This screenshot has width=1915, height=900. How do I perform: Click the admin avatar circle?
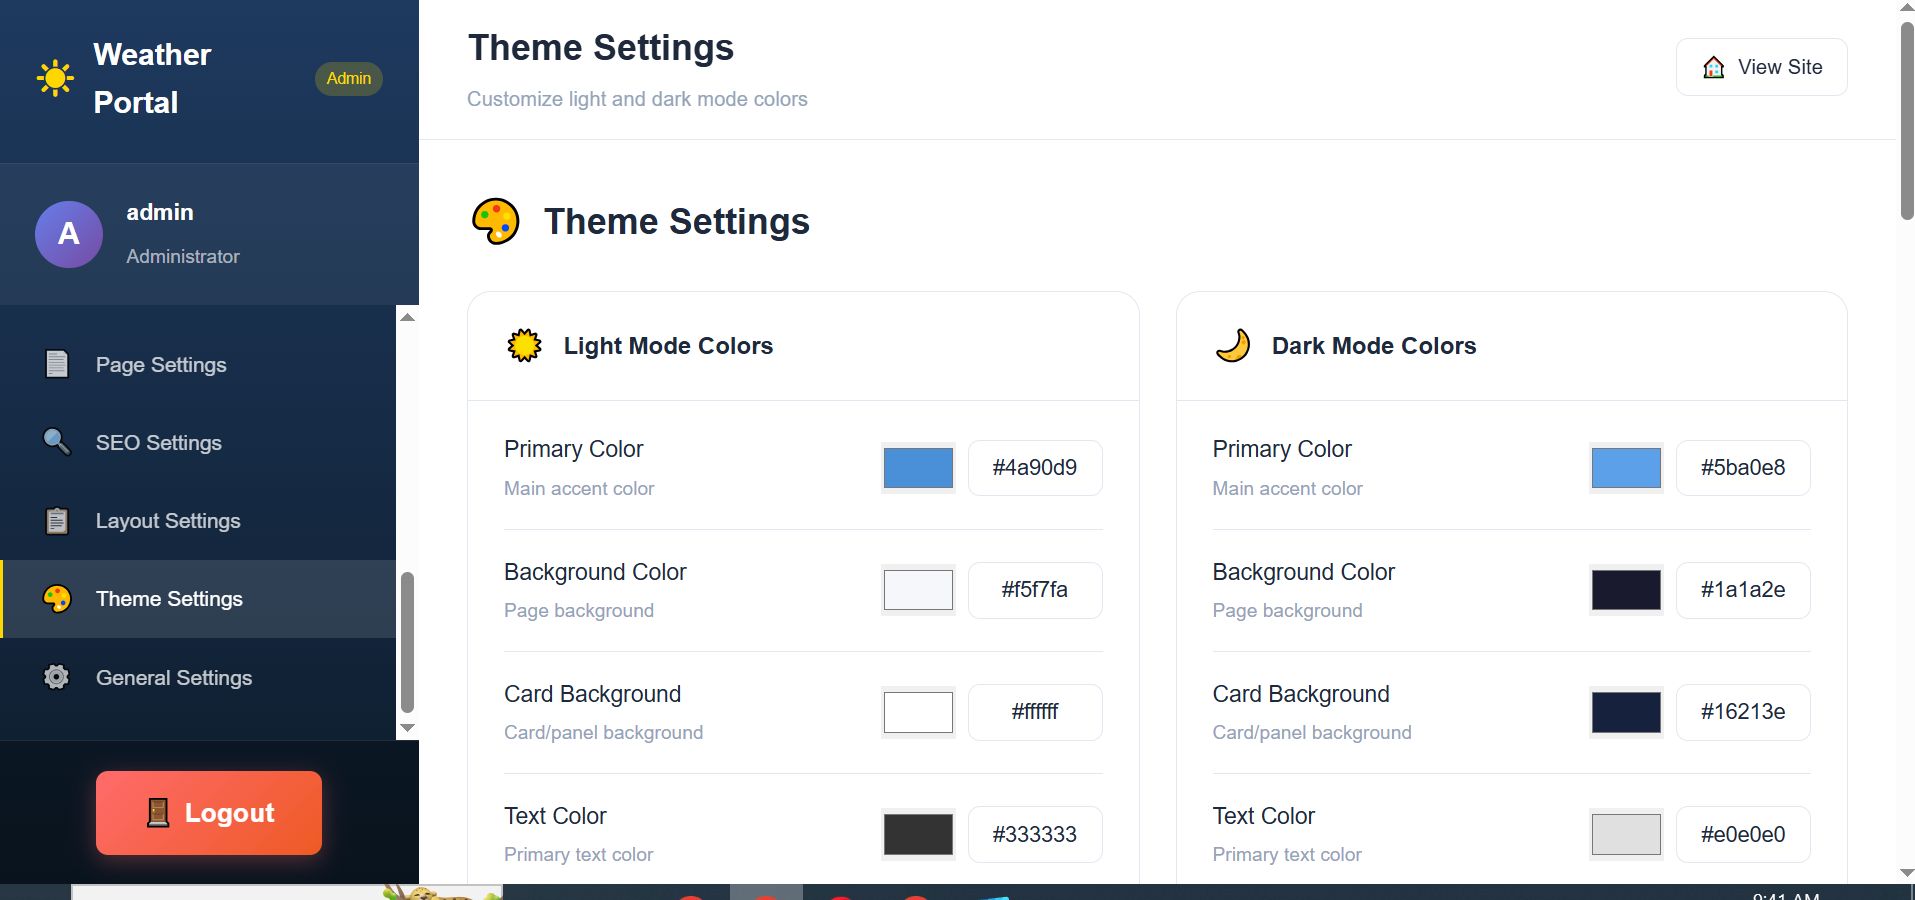tap(69, 234)
